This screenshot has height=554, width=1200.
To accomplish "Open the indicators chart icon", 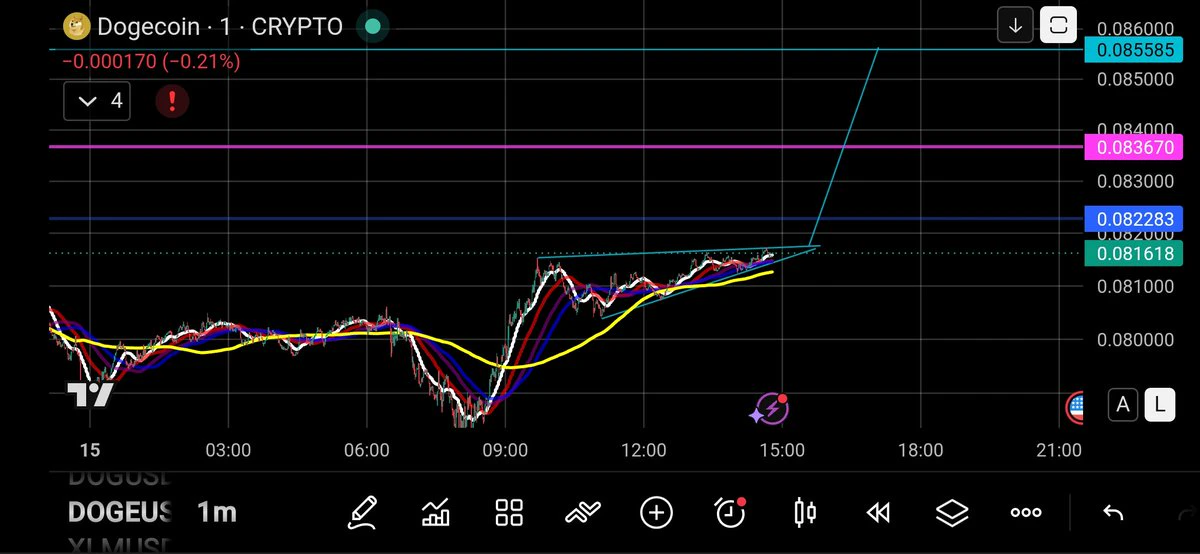I will point(436,513).
